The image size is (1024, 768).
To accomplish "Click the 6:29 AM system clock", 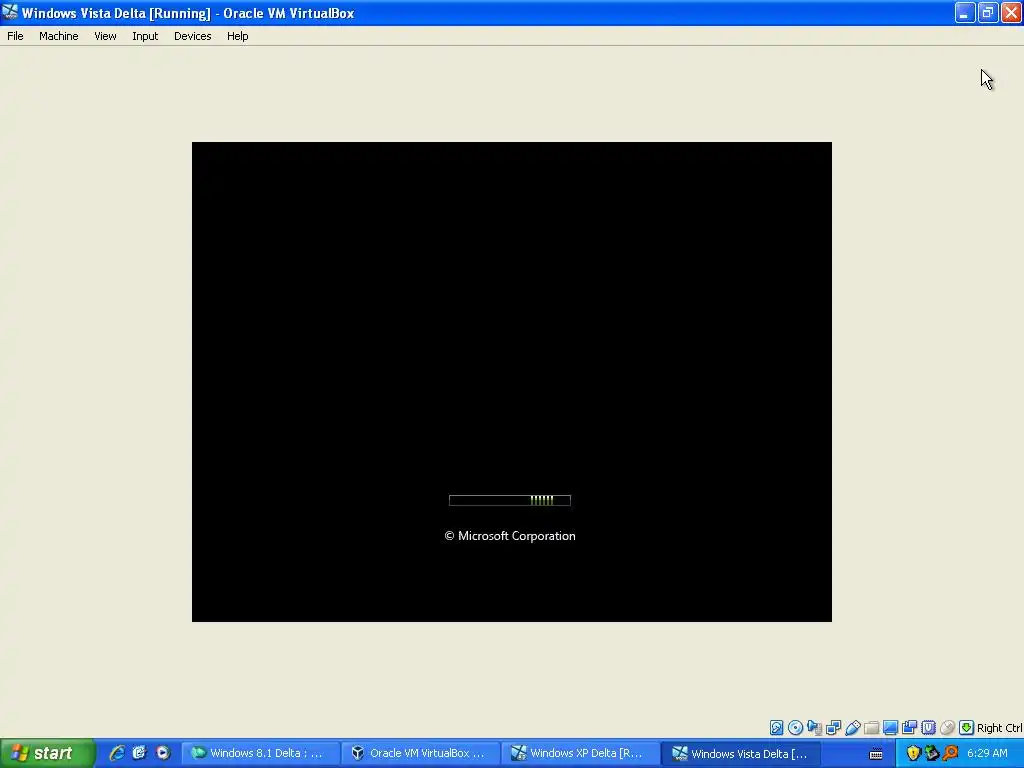I will click(x=987, y=753).
